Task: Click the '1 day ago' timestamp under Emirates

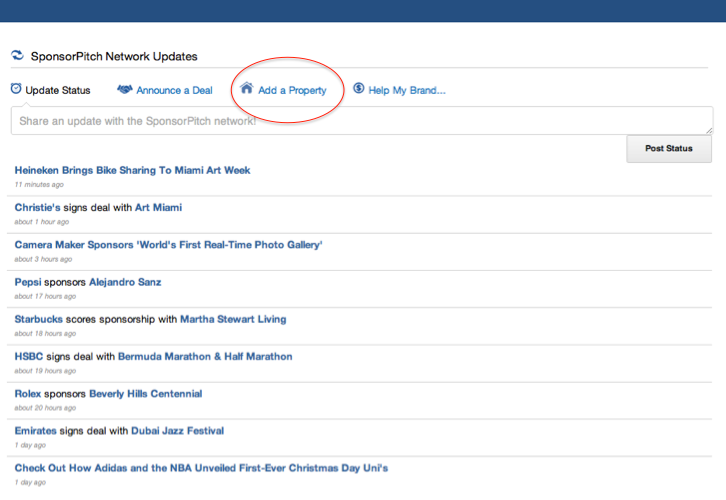Action: [x=30, y=445]
